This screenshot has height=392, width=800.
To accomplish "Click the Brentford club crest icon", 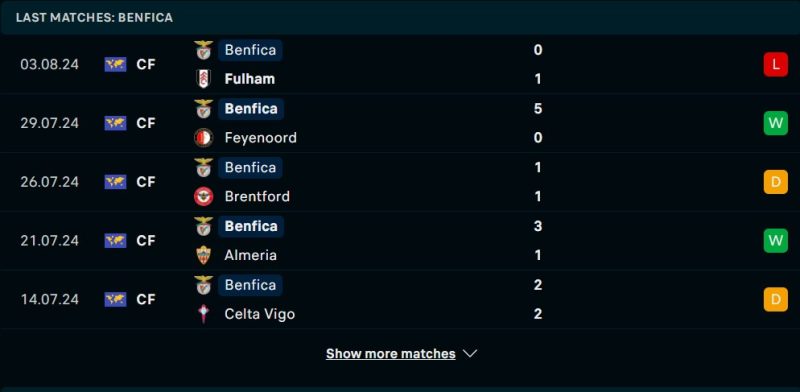I will 204,197.
